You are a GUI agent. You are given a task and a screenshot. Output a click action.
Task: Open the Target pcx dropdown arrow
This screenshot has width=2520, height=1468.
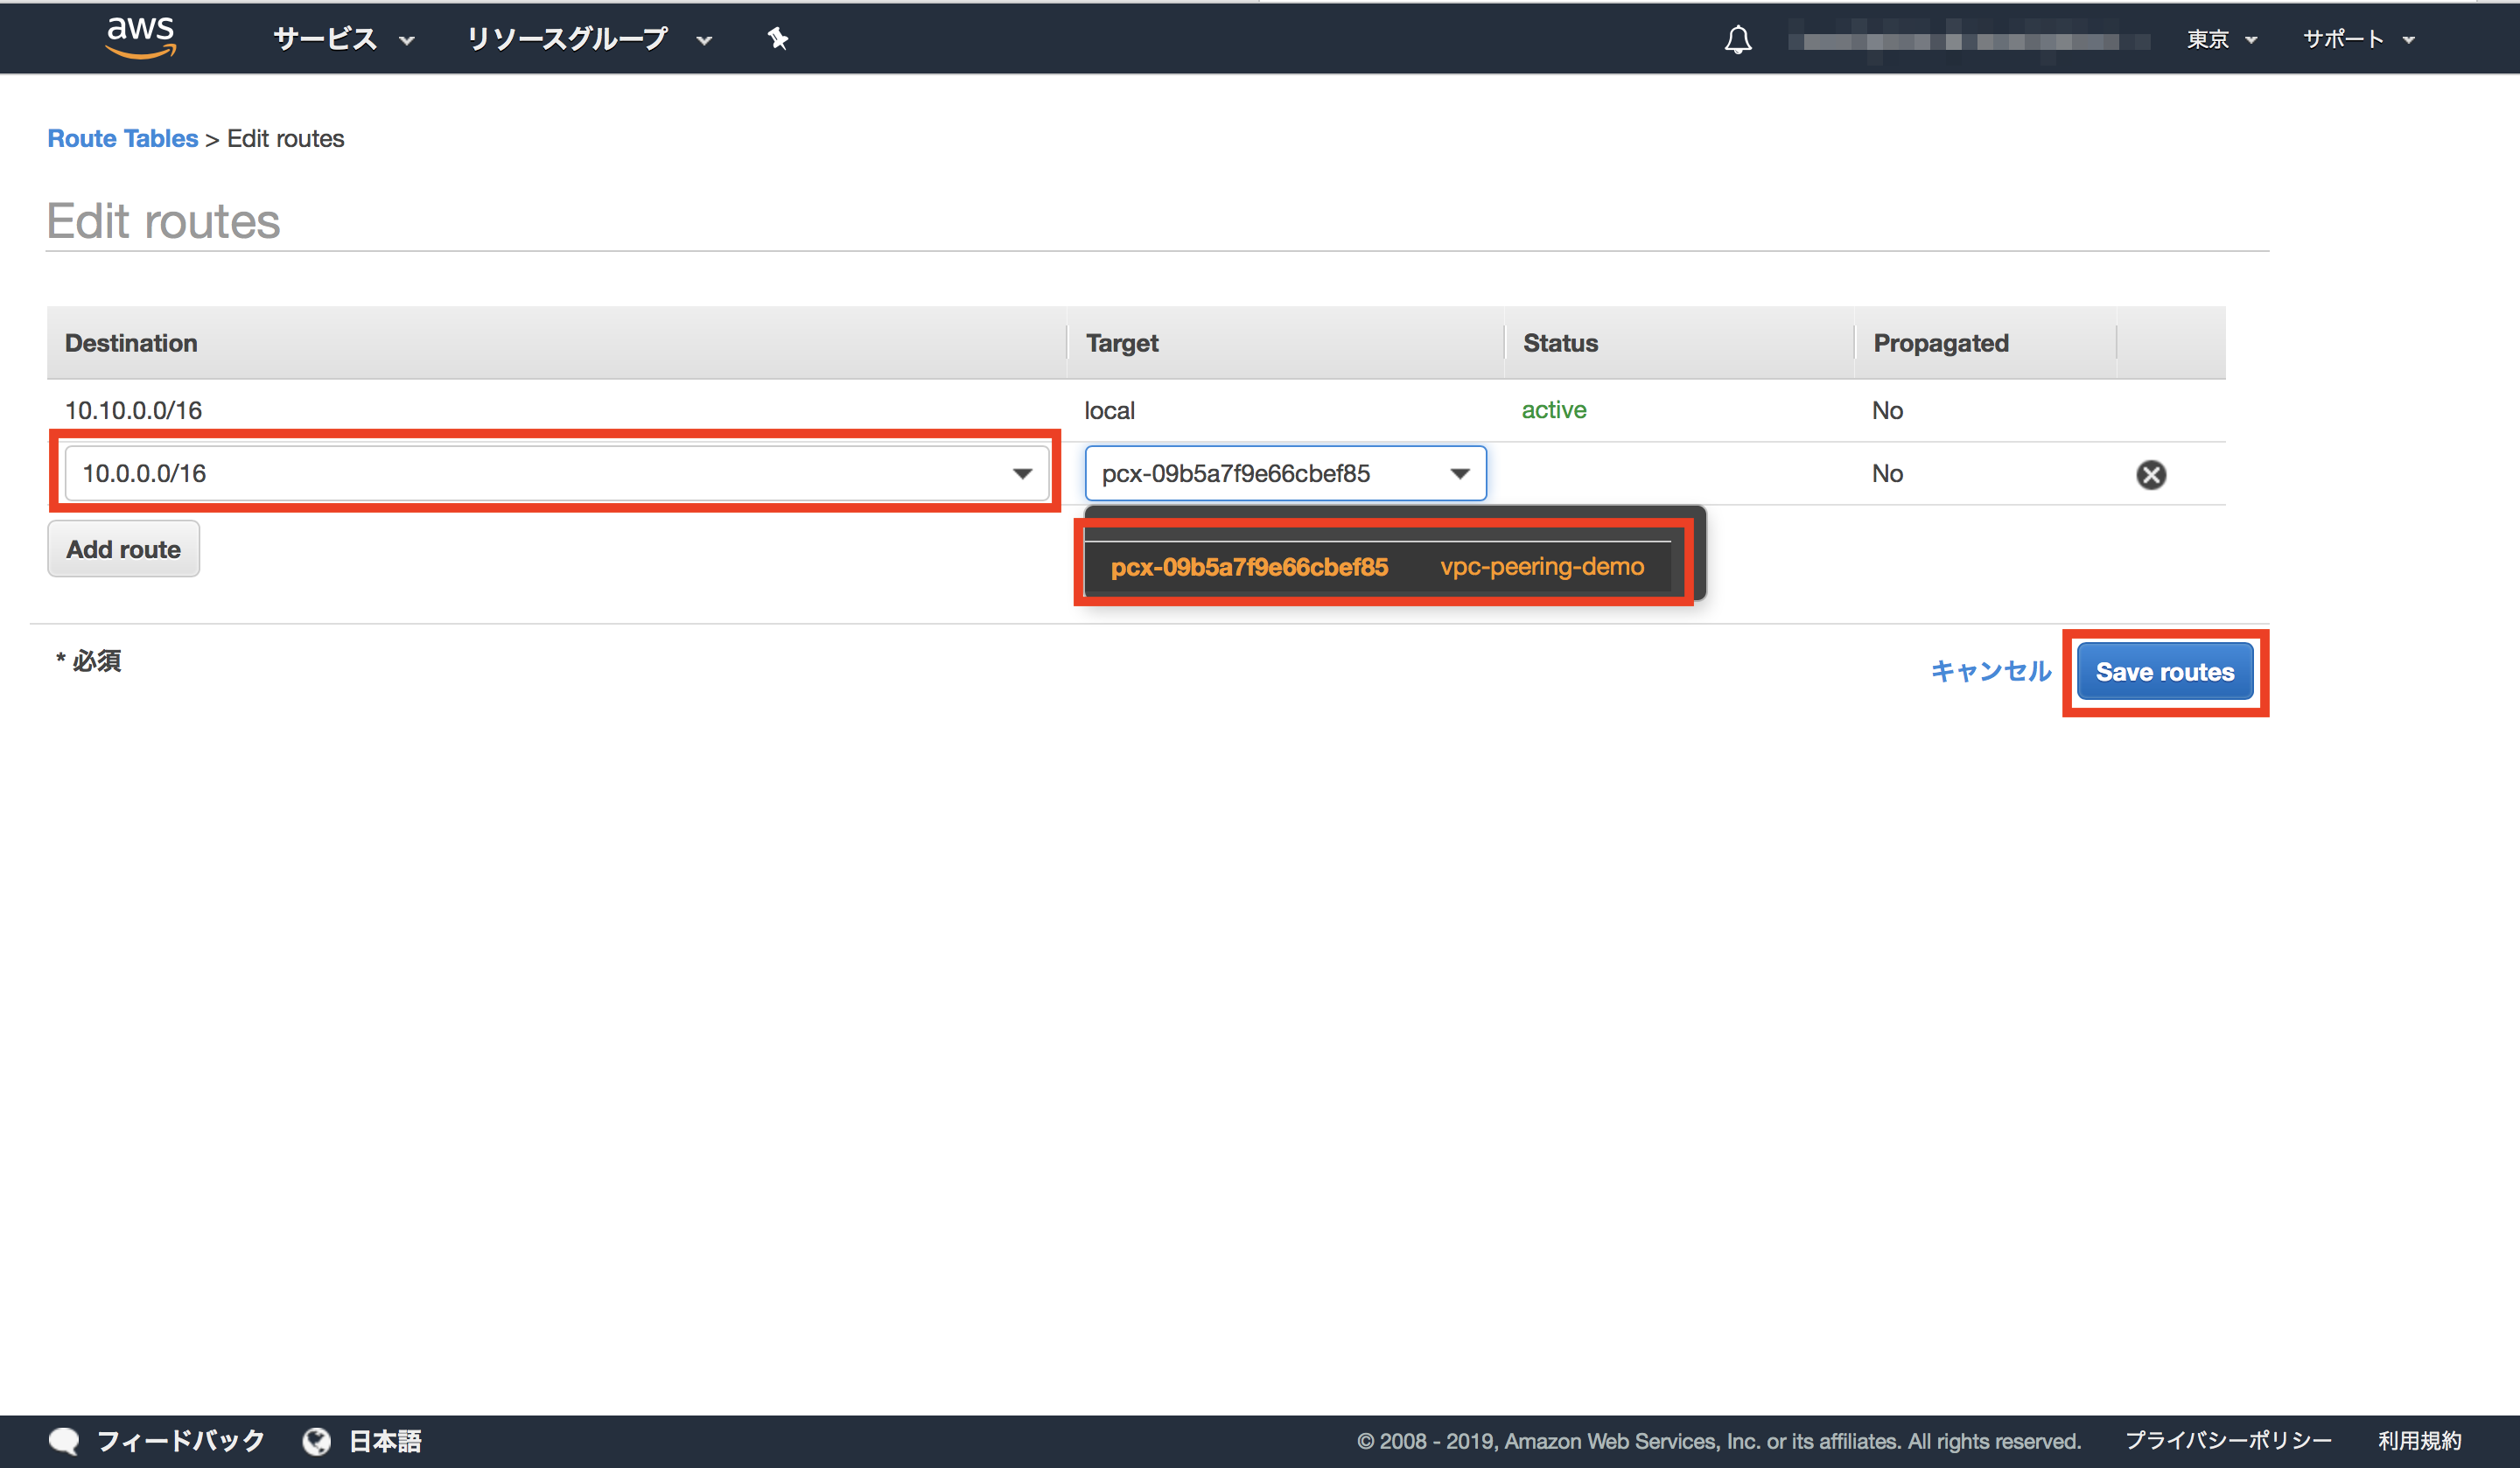tap(1460, 473)
